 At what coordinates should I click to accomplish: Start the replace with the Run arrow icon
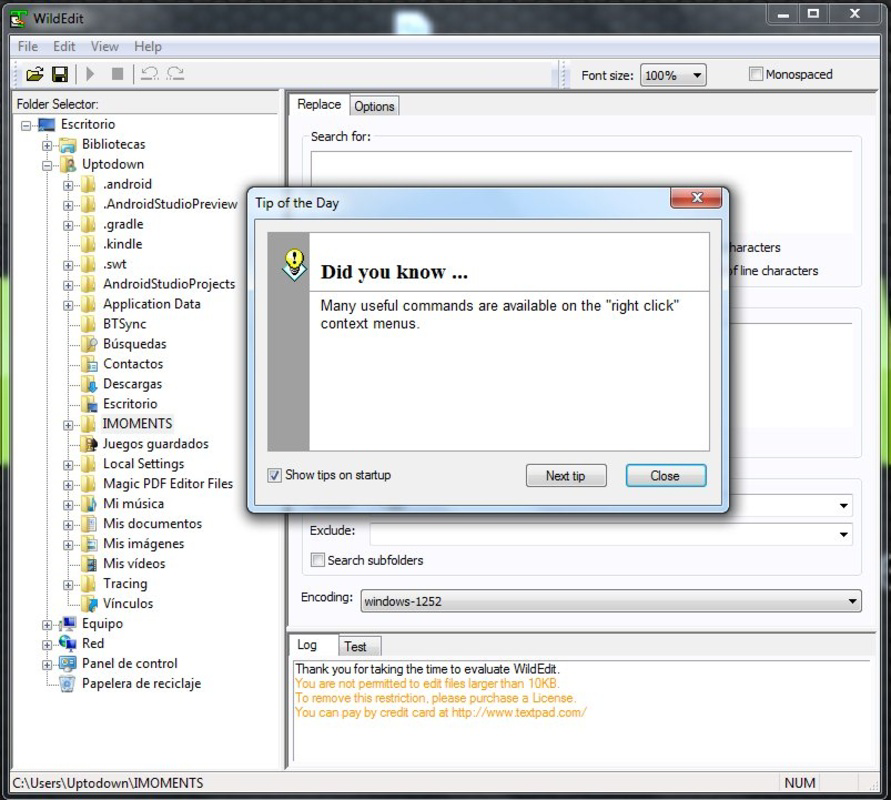[90, 74]
